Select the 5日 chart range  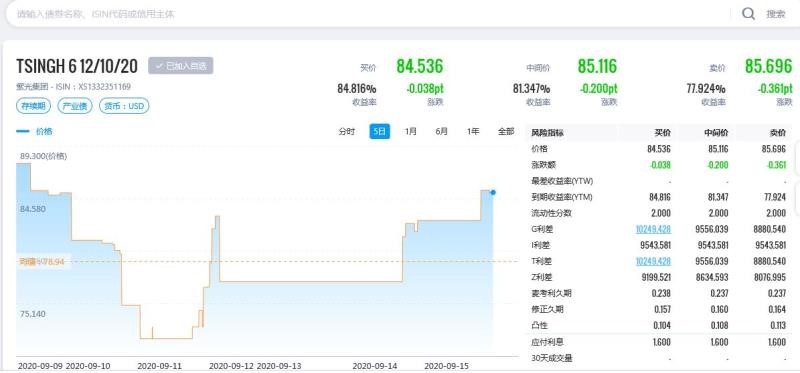point(380,132)
